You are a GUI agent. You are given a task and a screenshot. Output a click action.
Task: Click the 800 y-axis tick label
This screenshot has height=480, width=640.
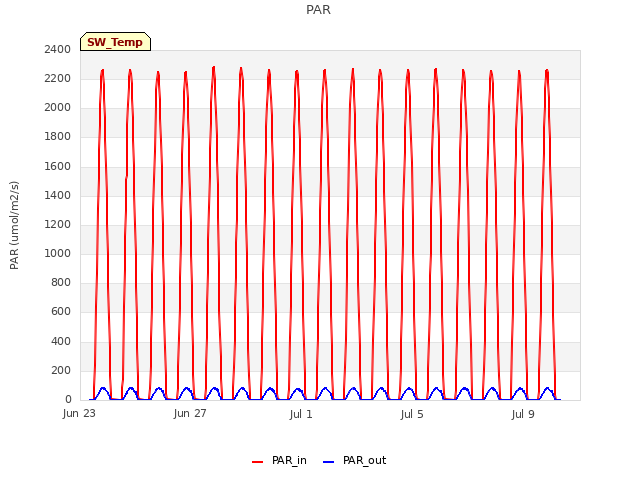coord(61,282)
